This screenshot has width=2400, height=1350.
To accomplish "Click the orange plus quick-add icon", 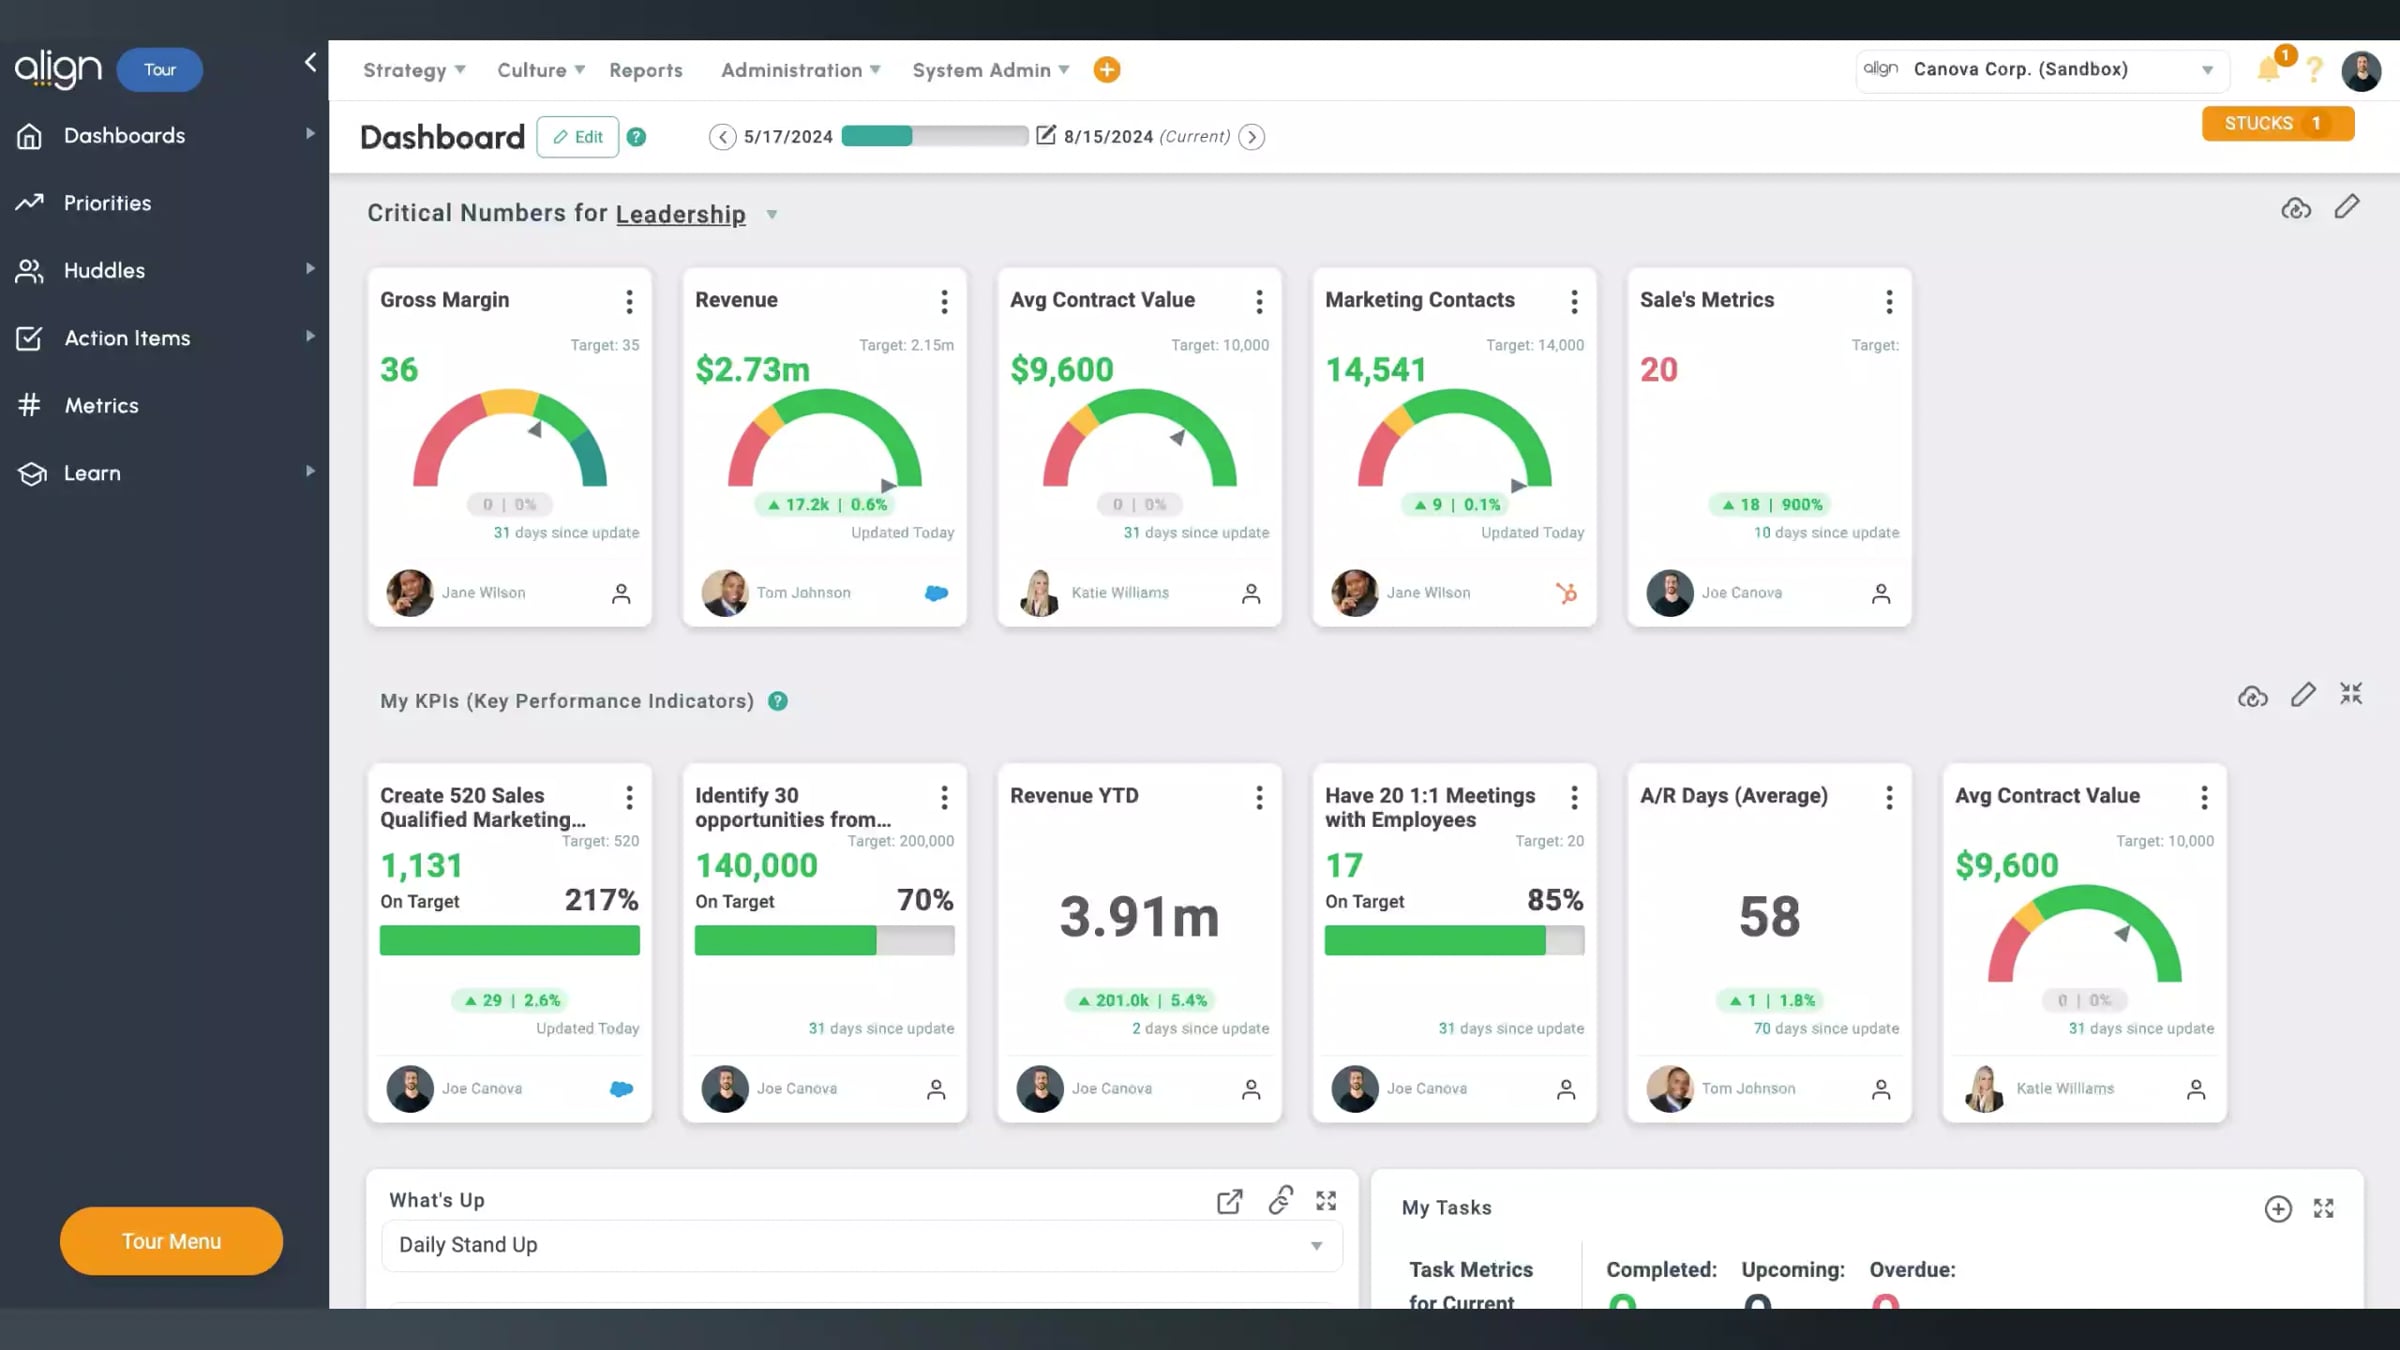I will click(1107, 70).
